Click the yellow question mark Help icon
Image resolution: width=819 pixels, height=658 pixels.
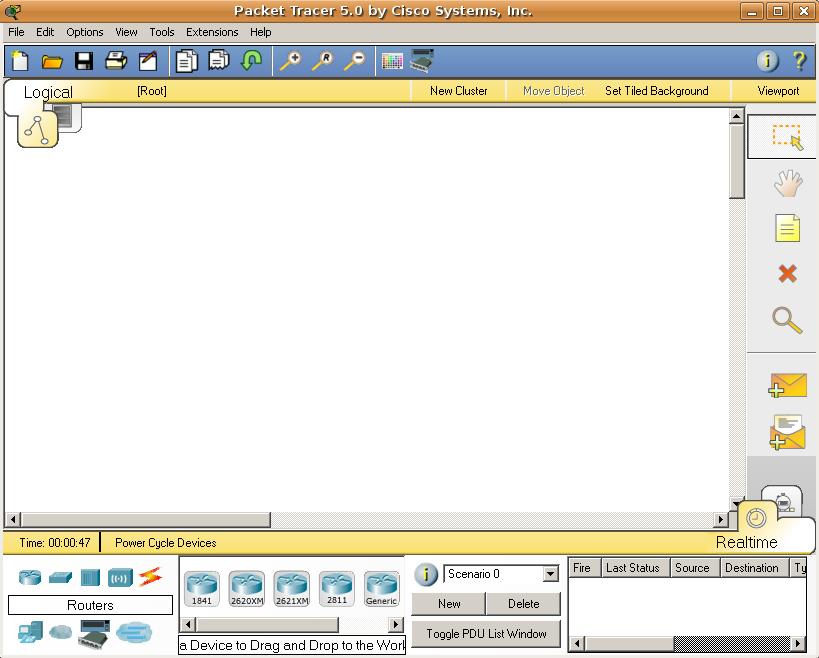click(x=800, y=61)
